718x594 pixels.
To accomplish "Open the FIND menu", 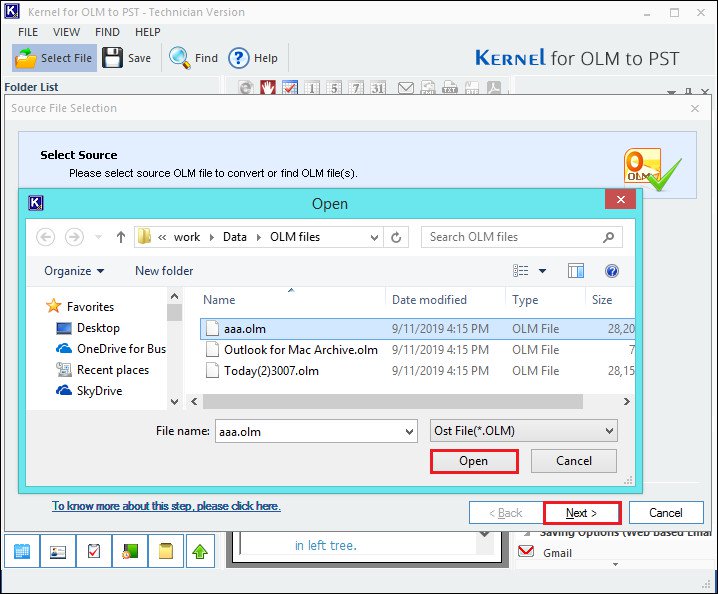I will coord(107,32).
